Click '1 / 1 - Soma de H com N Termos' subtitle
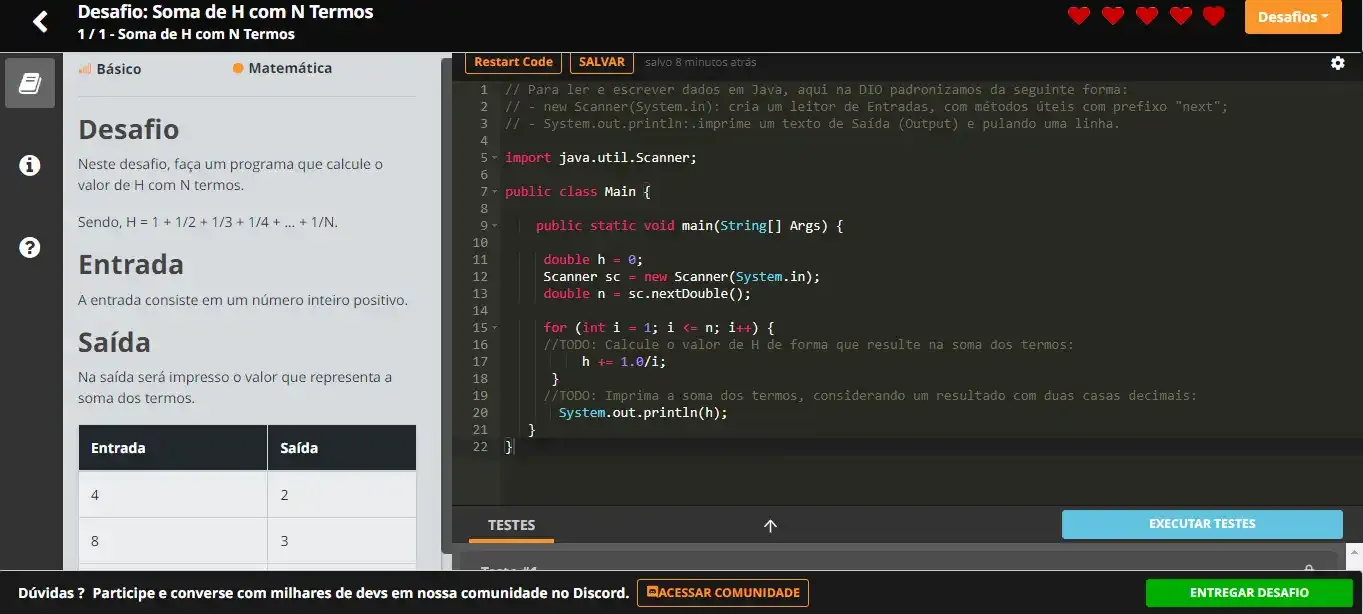 (x=186, y=34)
